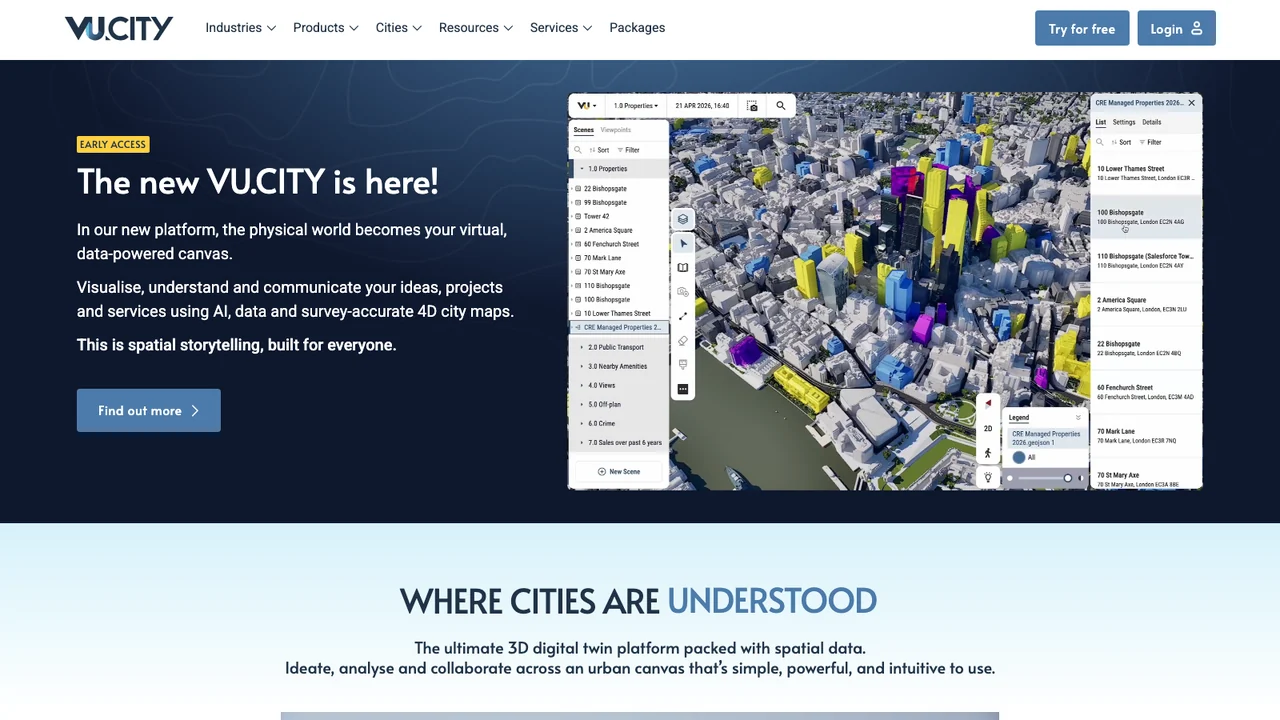The height and width of the screenshot is (720, 1280).
Task: Click the Try for free button
Action: [x=1082, y=28]
